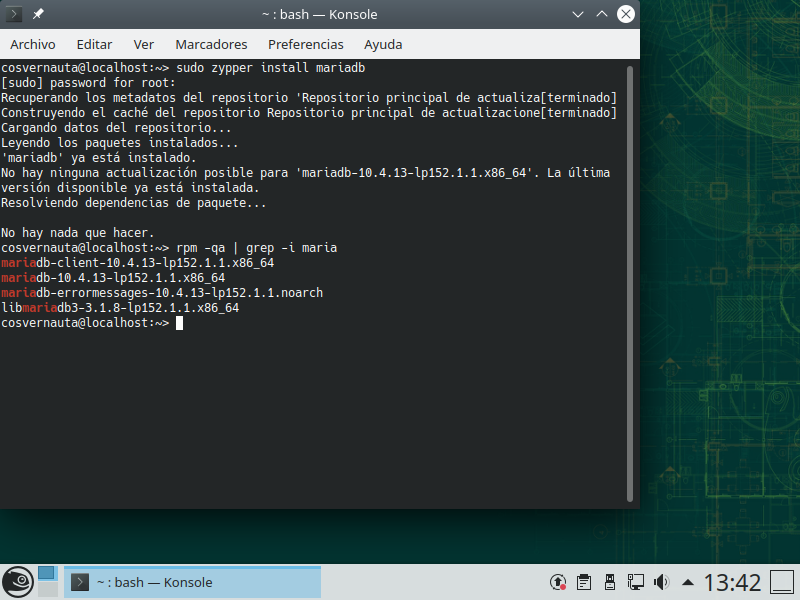
Task: Click the 13:42 clock
Action: [732, 582]
